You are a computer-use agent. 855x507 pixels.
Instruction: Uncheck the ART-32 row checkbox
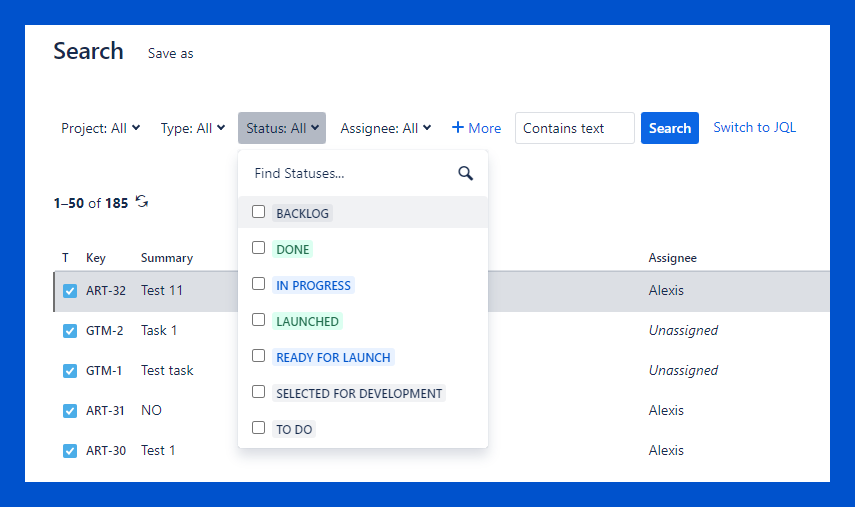[70, 291]
